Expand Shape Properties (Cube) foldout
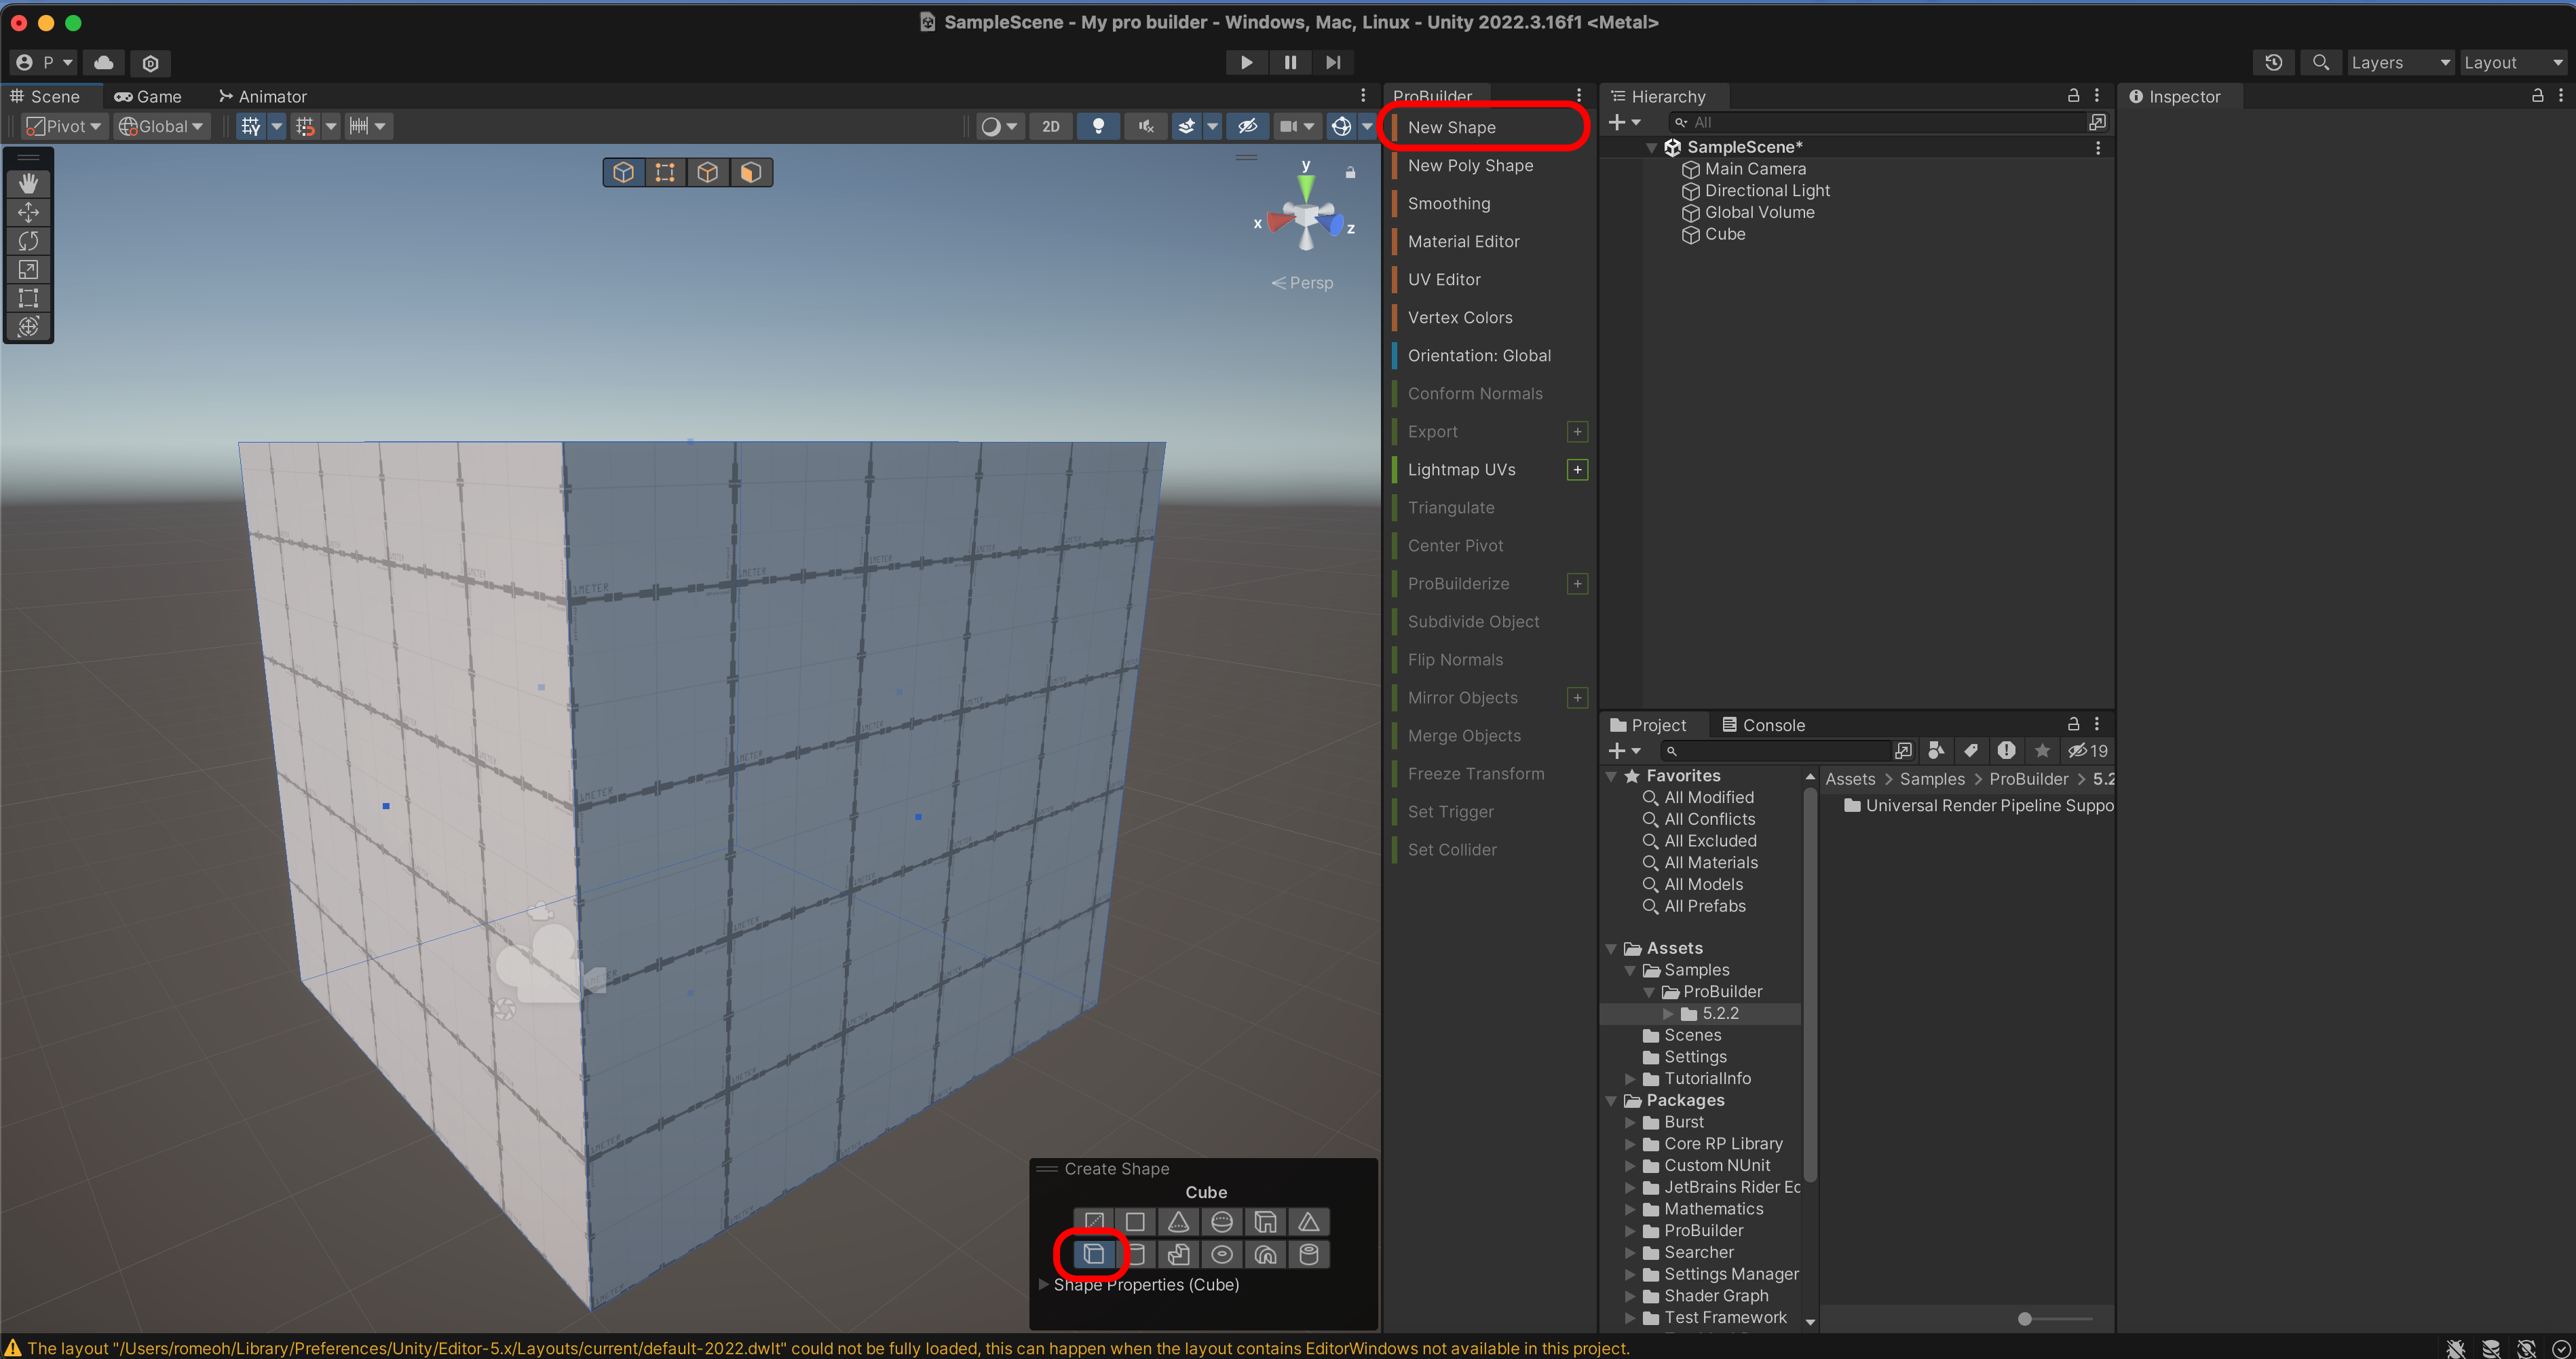 click(1044, 1284)
